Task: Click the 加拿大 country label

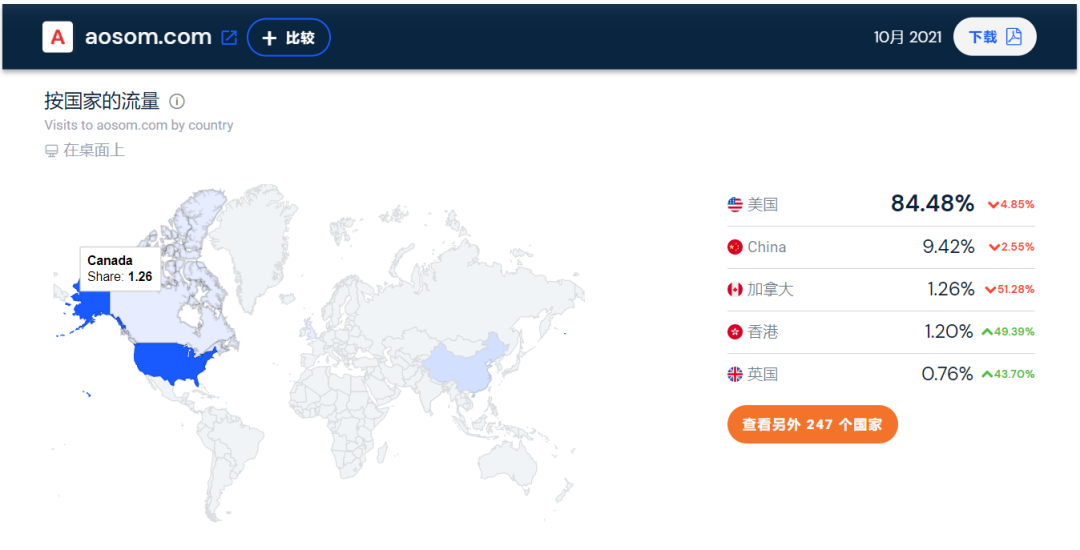Action: pos(770,290)
